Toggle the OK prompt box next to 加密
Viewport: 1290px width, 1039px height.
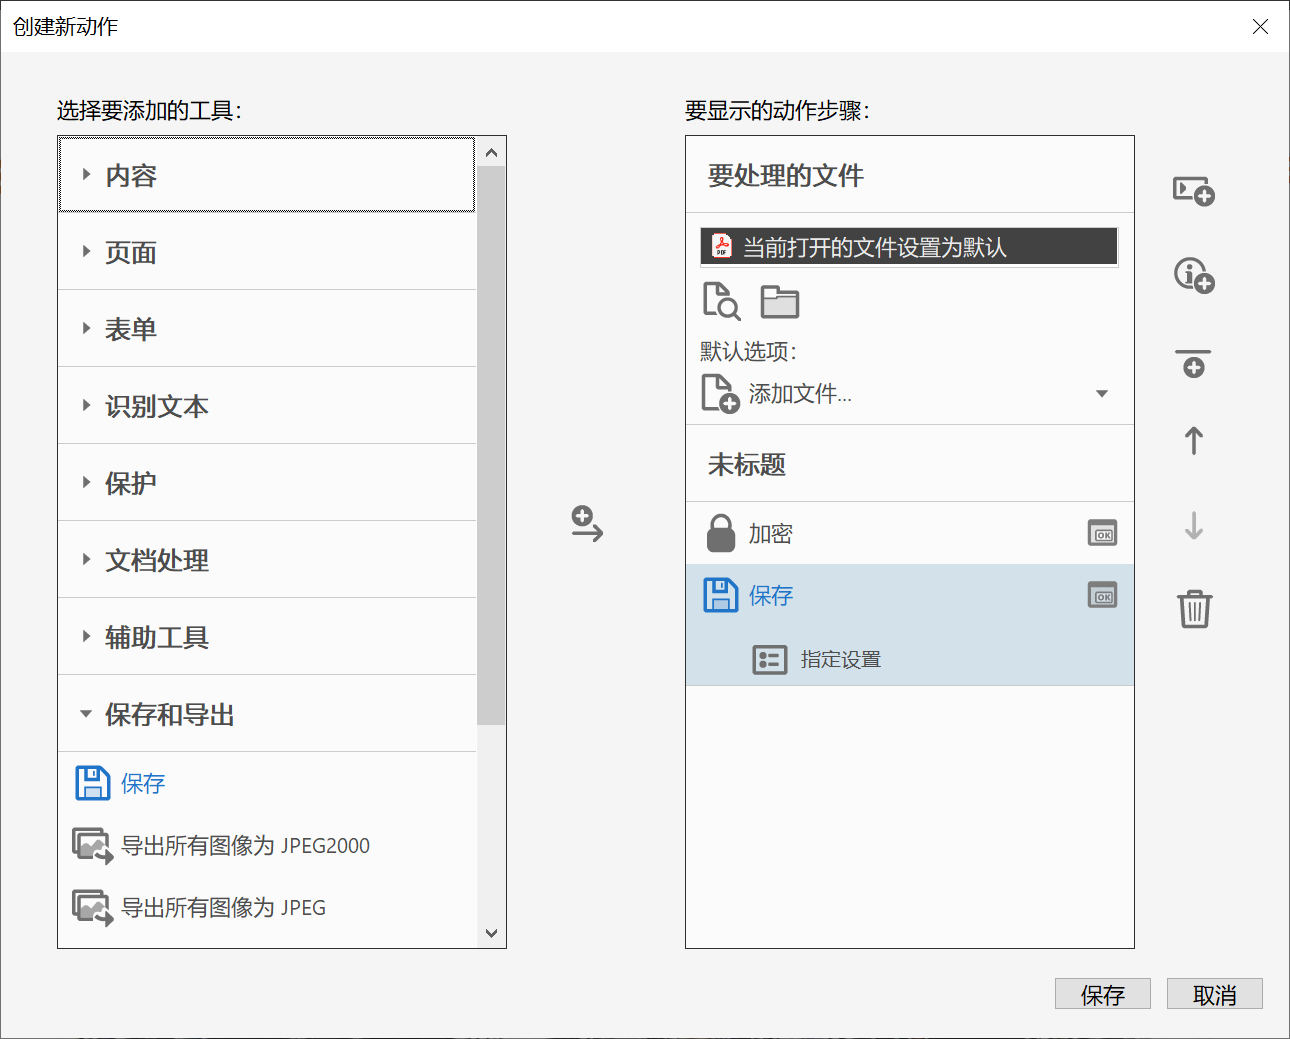[x=1102, y=533]
